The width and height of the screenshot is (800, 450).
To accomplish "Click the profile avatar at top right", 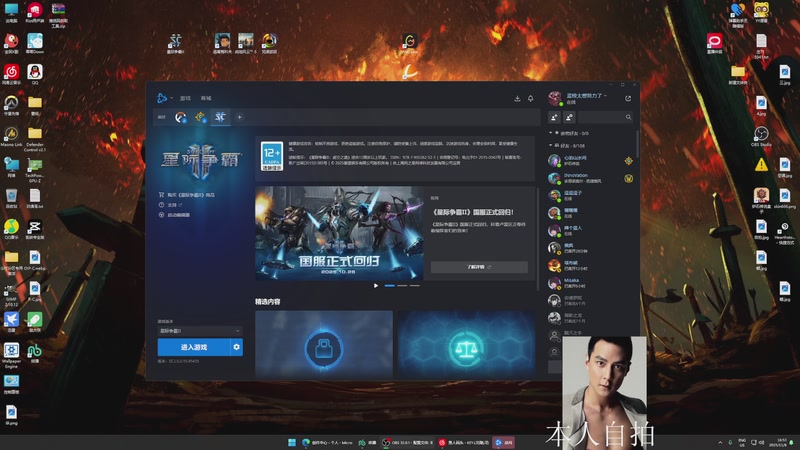I will pyautogui.click(x=555, y=98).
